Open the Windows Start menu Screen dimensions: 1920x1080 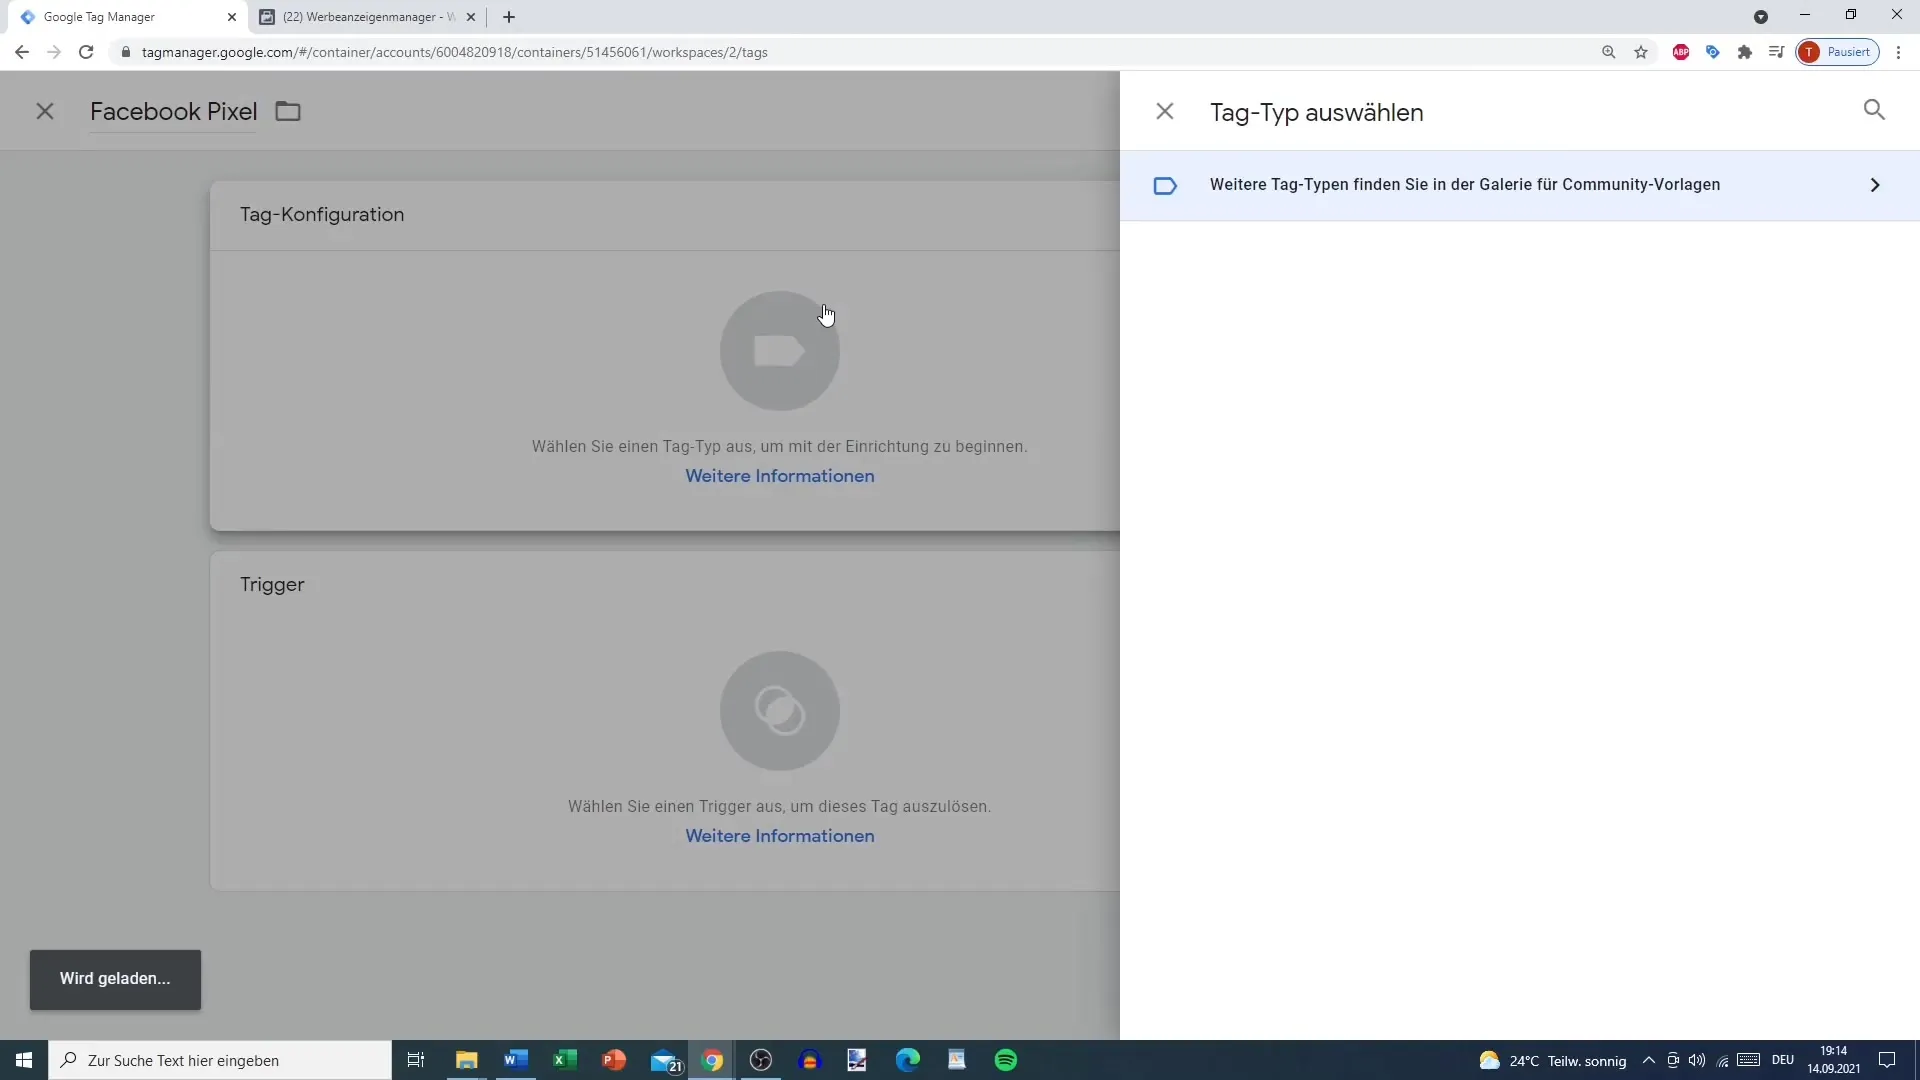(24, 1060)
